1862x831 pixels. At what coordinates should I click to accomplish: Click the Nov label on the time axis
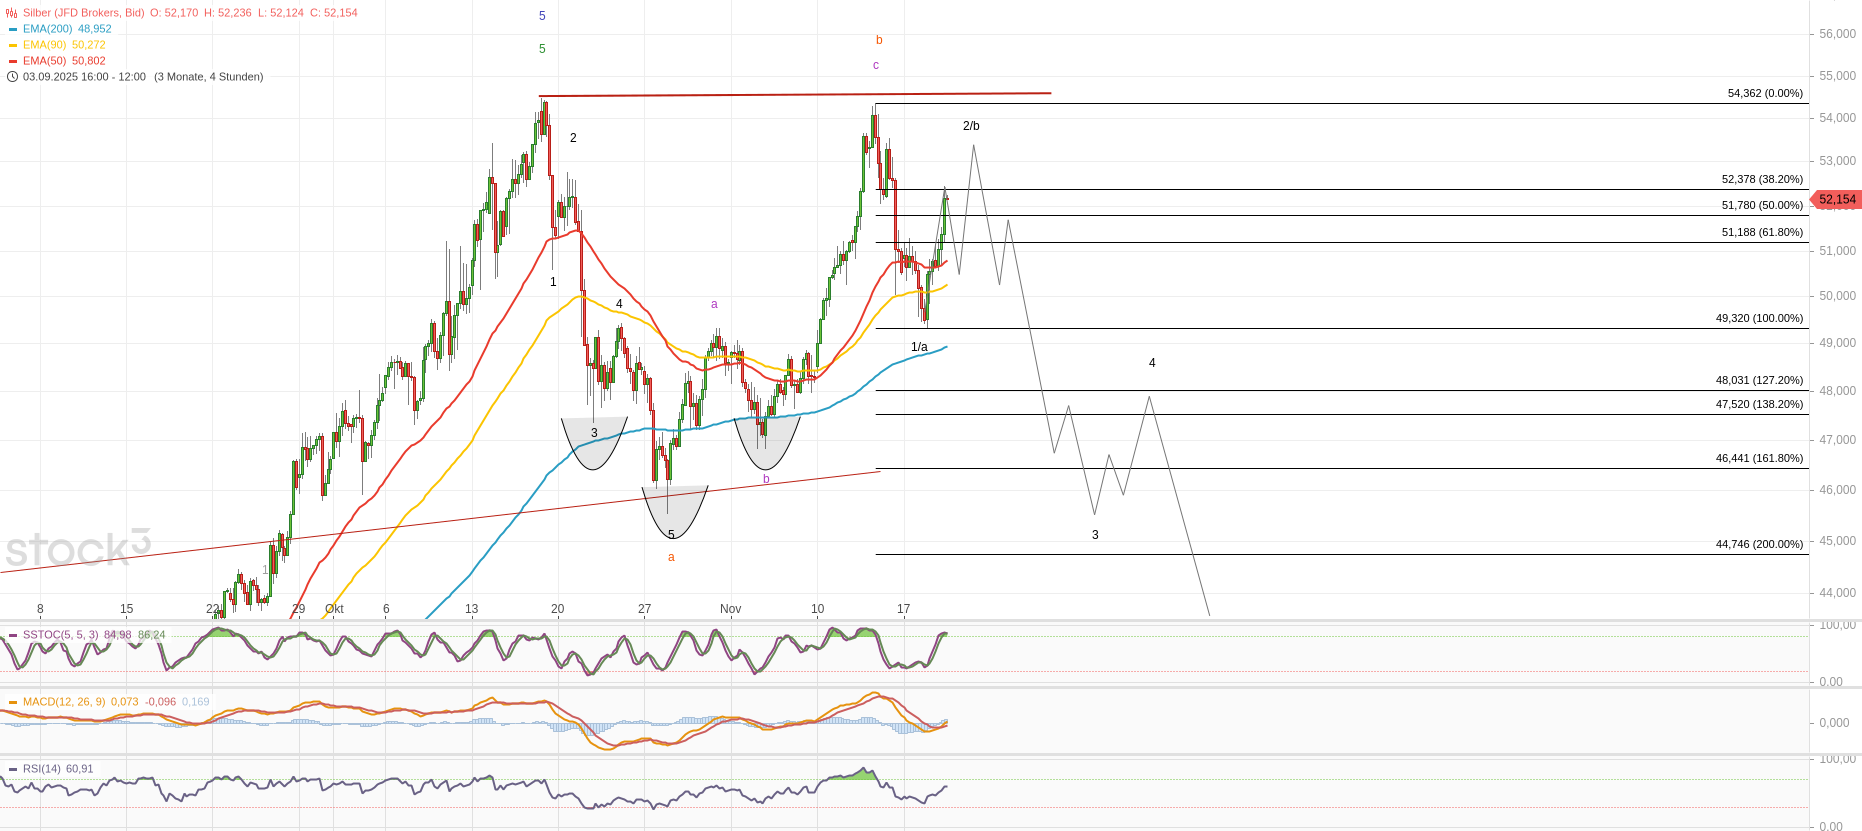pyautogui.click(x=730, y=609)
